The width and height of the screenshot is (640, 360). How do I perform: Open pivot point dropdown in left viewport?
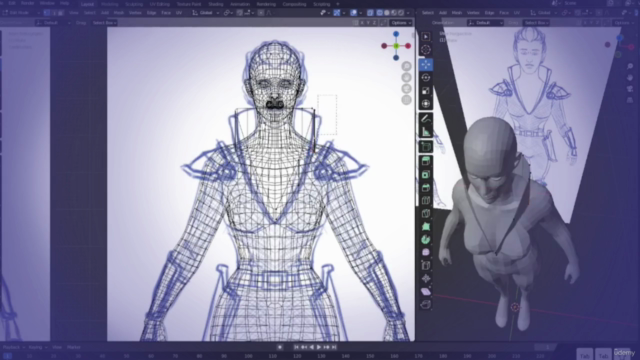[228, 13]
